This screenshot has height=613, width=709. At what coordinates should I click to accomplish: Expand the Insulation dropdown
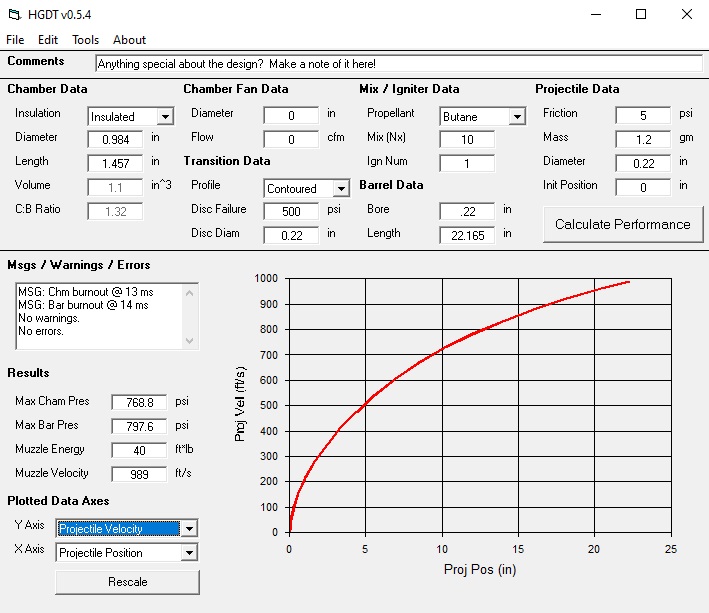click(x=165, y=117)
